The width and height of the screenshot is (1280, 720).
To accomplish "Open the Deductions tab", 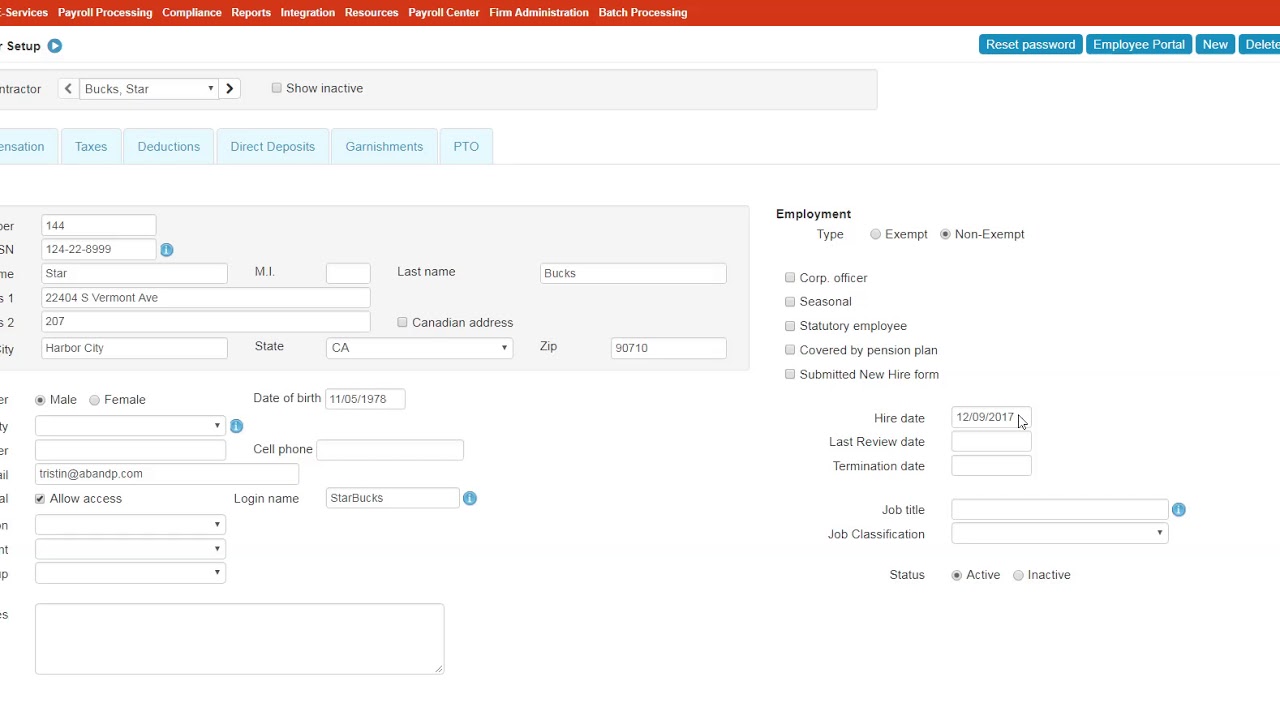I will tap(169, 146).
